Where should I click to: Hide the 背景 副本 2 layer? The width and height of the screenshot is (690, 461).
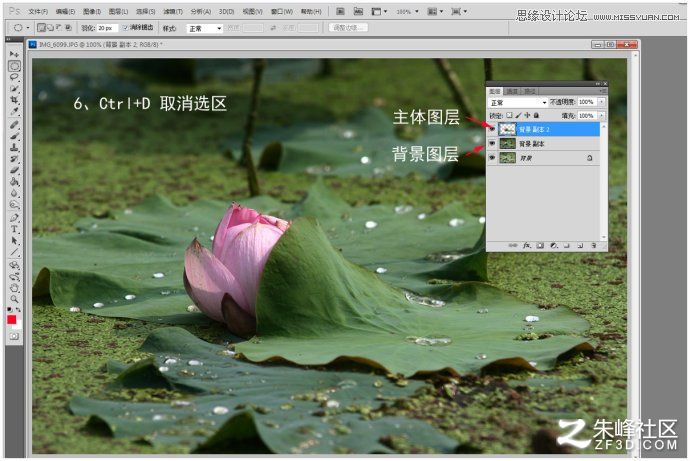pyautogui.click(x=492, y=129)
